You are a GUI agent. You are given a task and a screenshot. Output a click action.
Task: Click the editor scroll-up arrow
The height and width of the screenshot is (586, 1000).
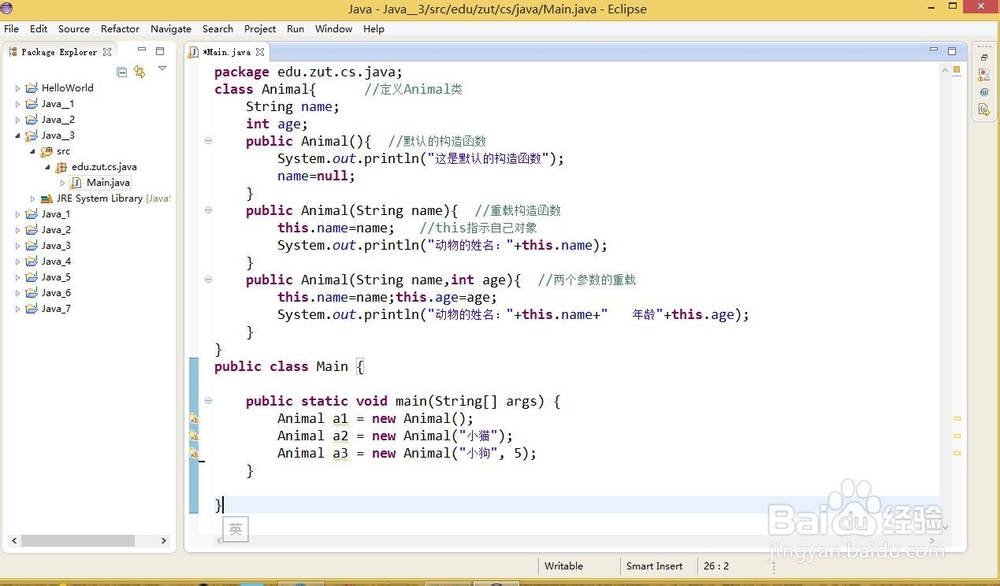pos(945,70)
